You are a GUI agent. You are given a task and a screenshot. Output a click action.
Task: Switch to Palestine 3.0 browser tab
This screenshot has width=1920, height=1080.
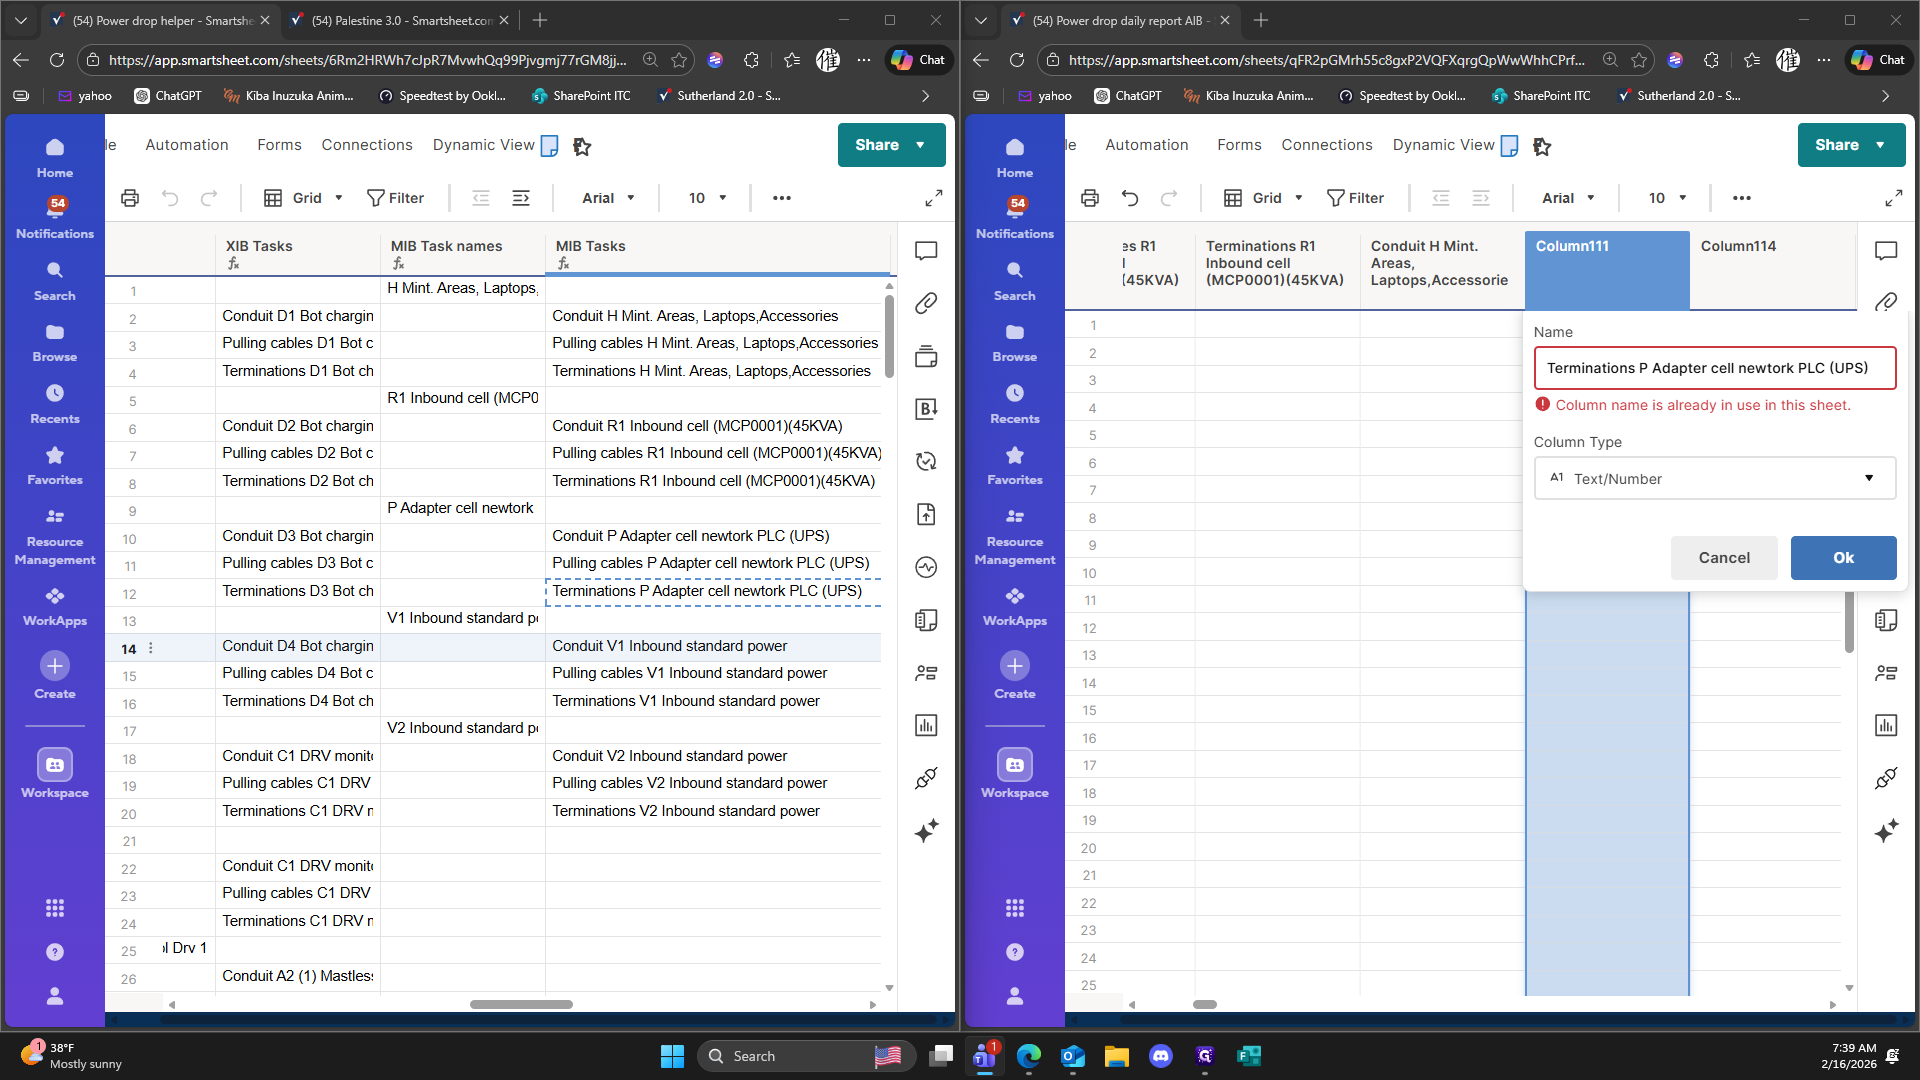point(398,20)
